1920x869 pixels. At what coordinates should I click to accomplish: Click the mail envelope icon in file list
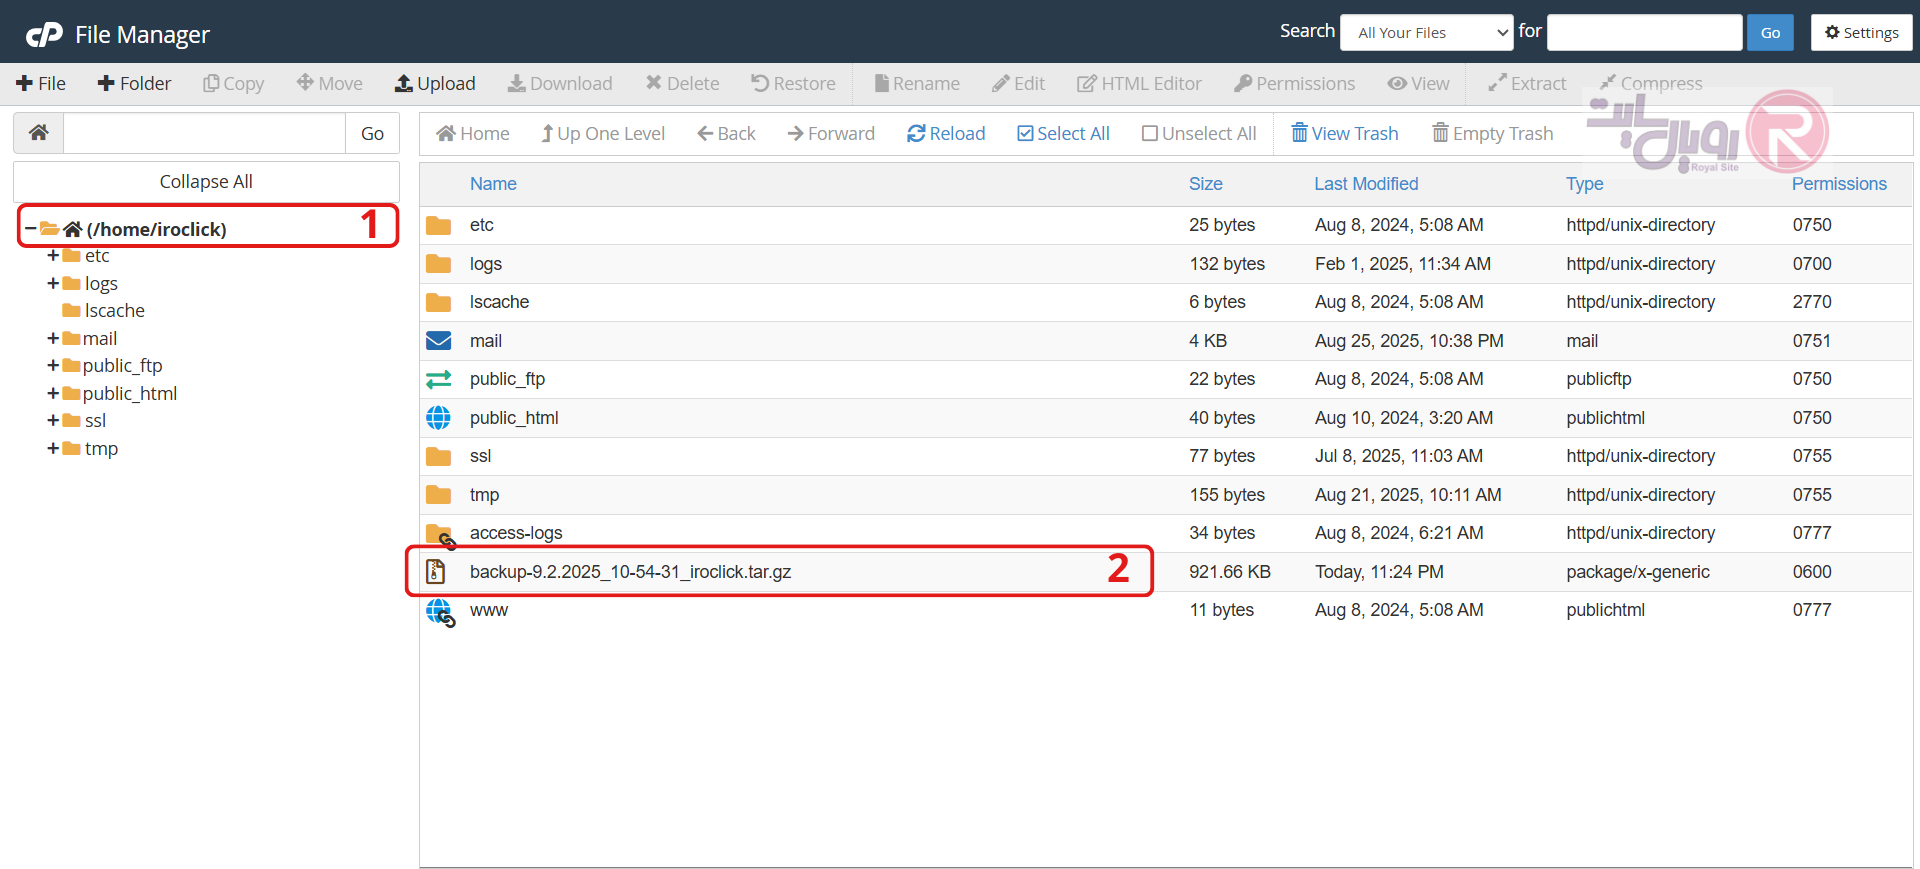[x=438, y=341]
